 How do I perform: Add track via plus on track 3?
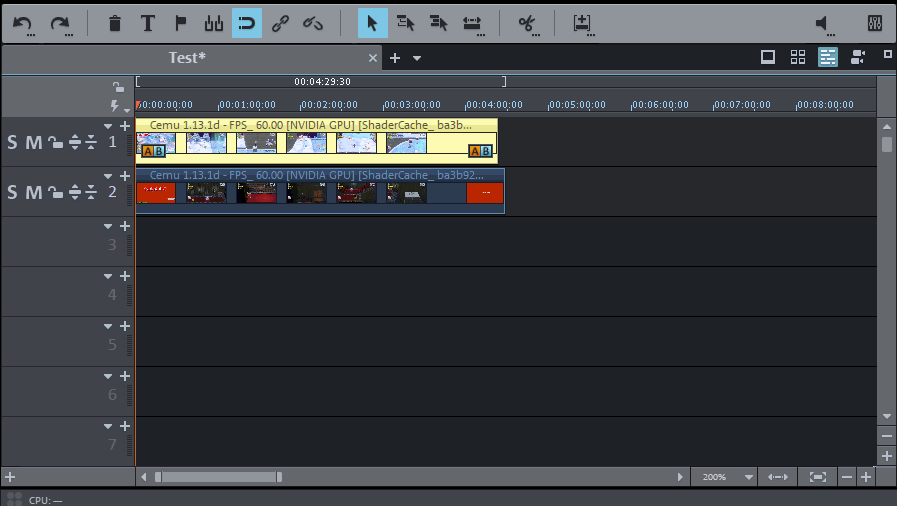coord(125,226)
